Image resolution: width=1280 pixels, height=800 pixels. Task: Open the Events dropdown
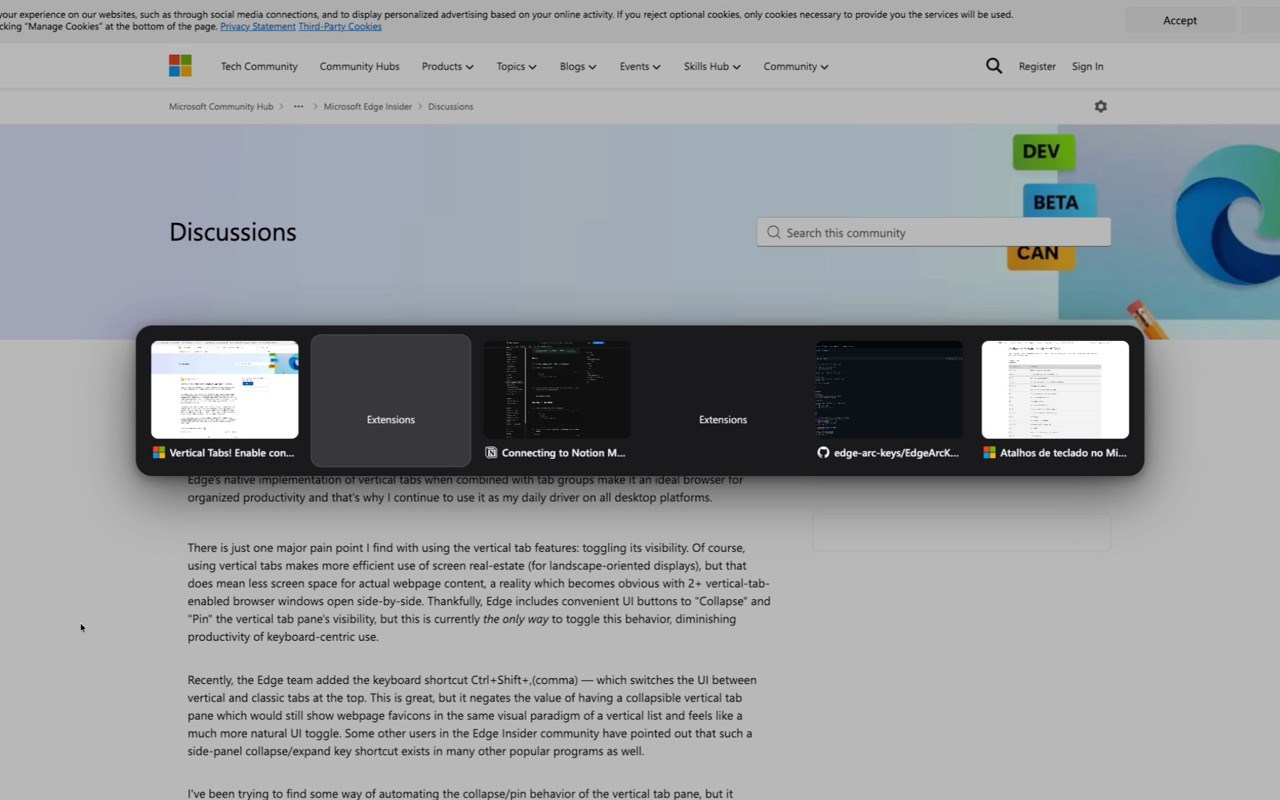point(640,66)
